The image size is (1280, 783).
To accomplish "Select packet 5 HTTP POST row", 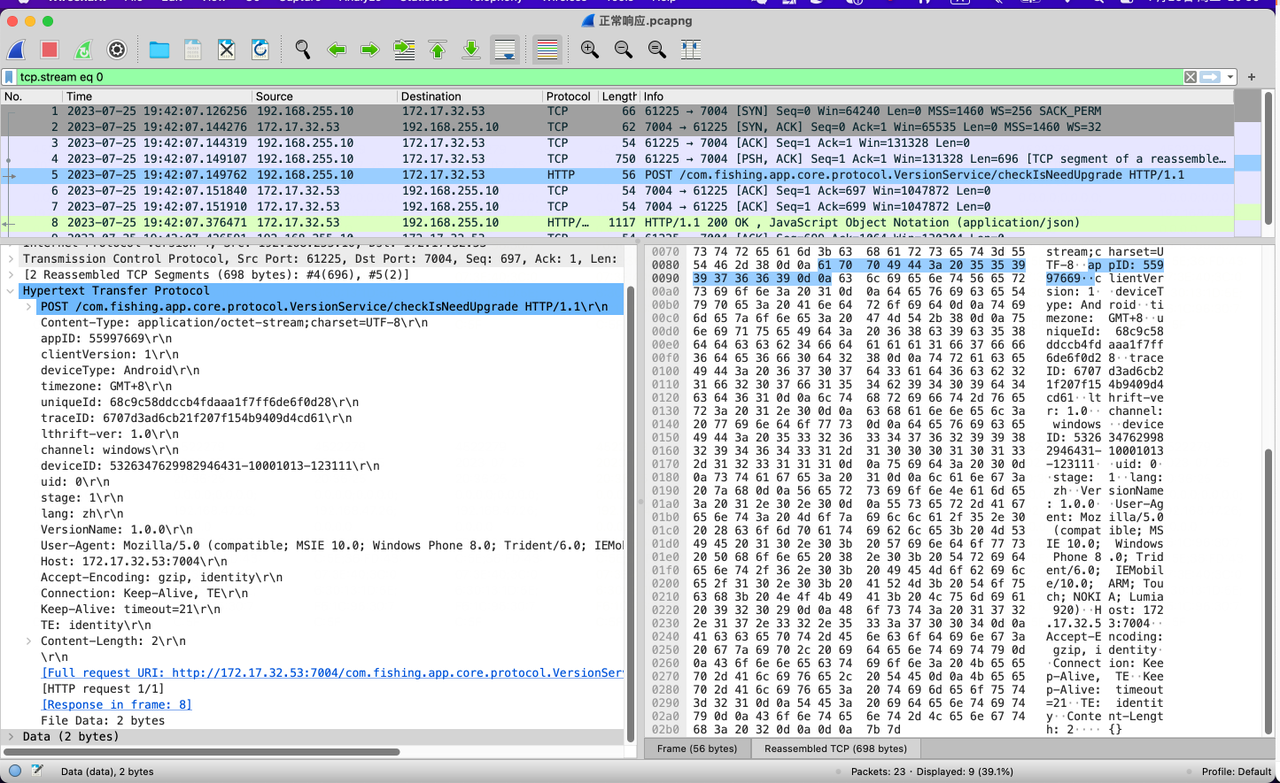I will [x=617, y=175].
